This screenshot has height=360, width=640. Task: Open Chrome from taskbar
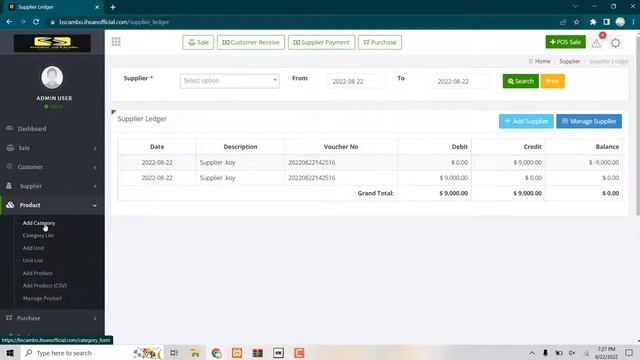pos(216,353)
